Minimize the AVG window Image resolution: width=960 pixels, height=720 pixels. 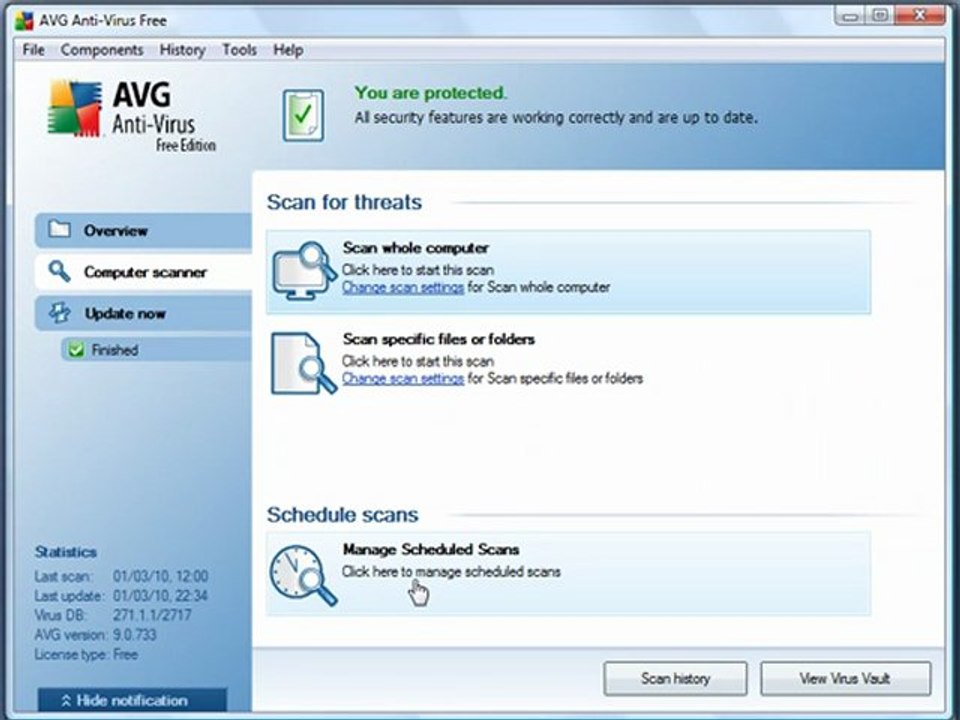850,17
